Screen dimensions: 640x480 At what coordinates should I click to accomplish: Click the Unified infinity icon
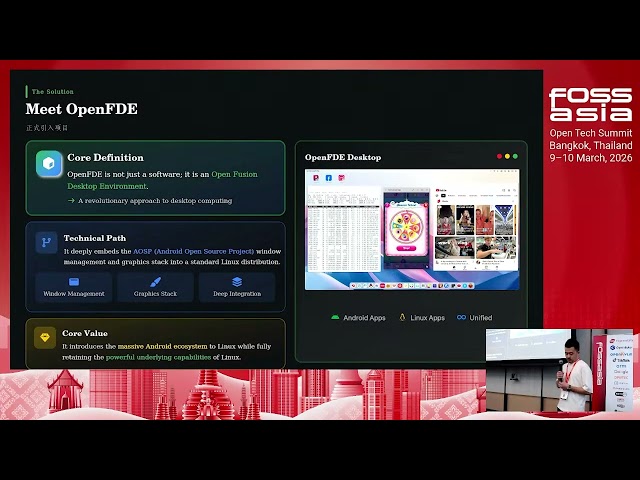(x=461, y=317)
